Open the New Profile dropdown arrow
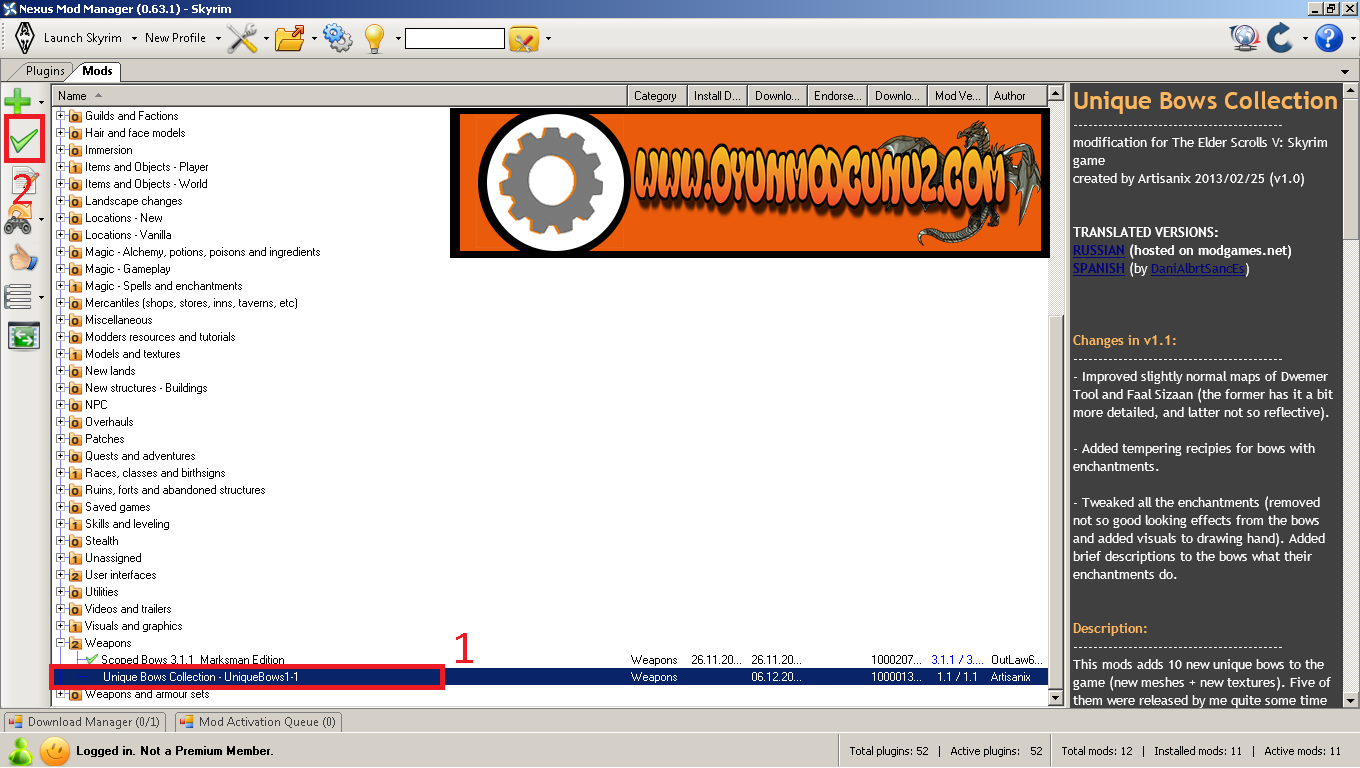This screenshot has width=1360, height=768. click(x=216, y=39)
